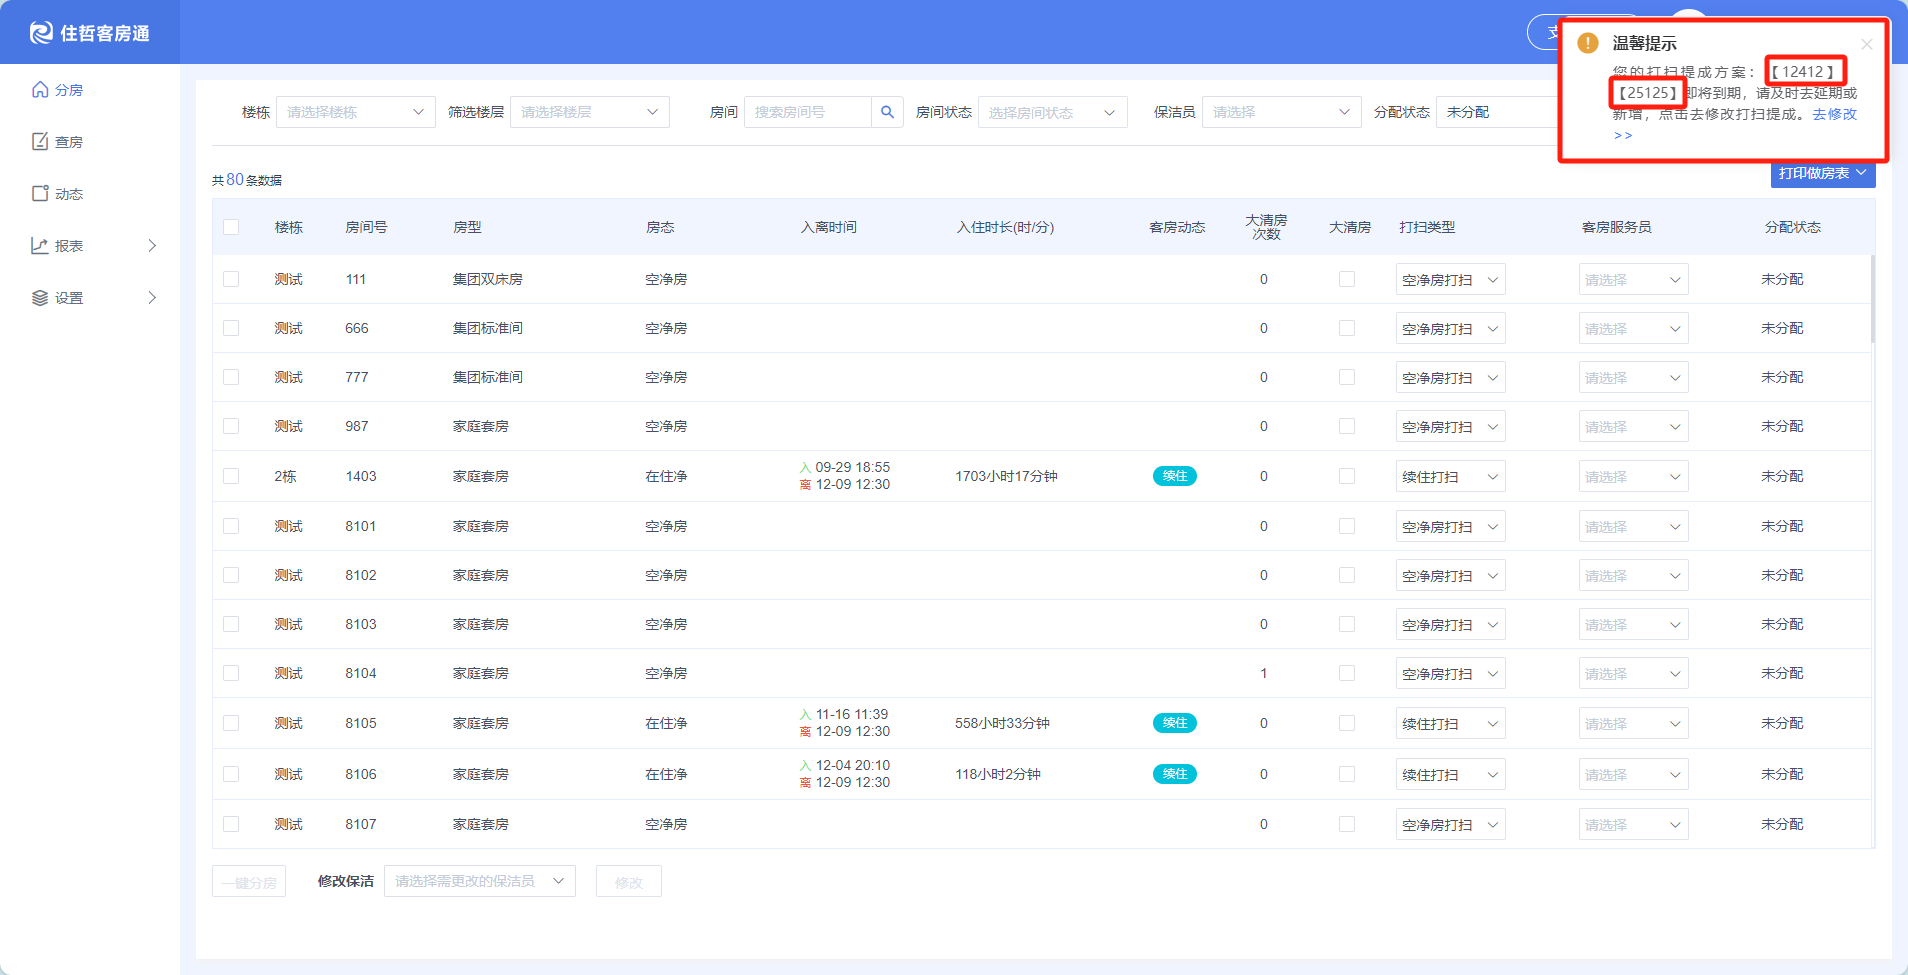Screen dimensions: 1908x975
Task: Check the row checkbox for room 777
Action: [x=231, y=377]
